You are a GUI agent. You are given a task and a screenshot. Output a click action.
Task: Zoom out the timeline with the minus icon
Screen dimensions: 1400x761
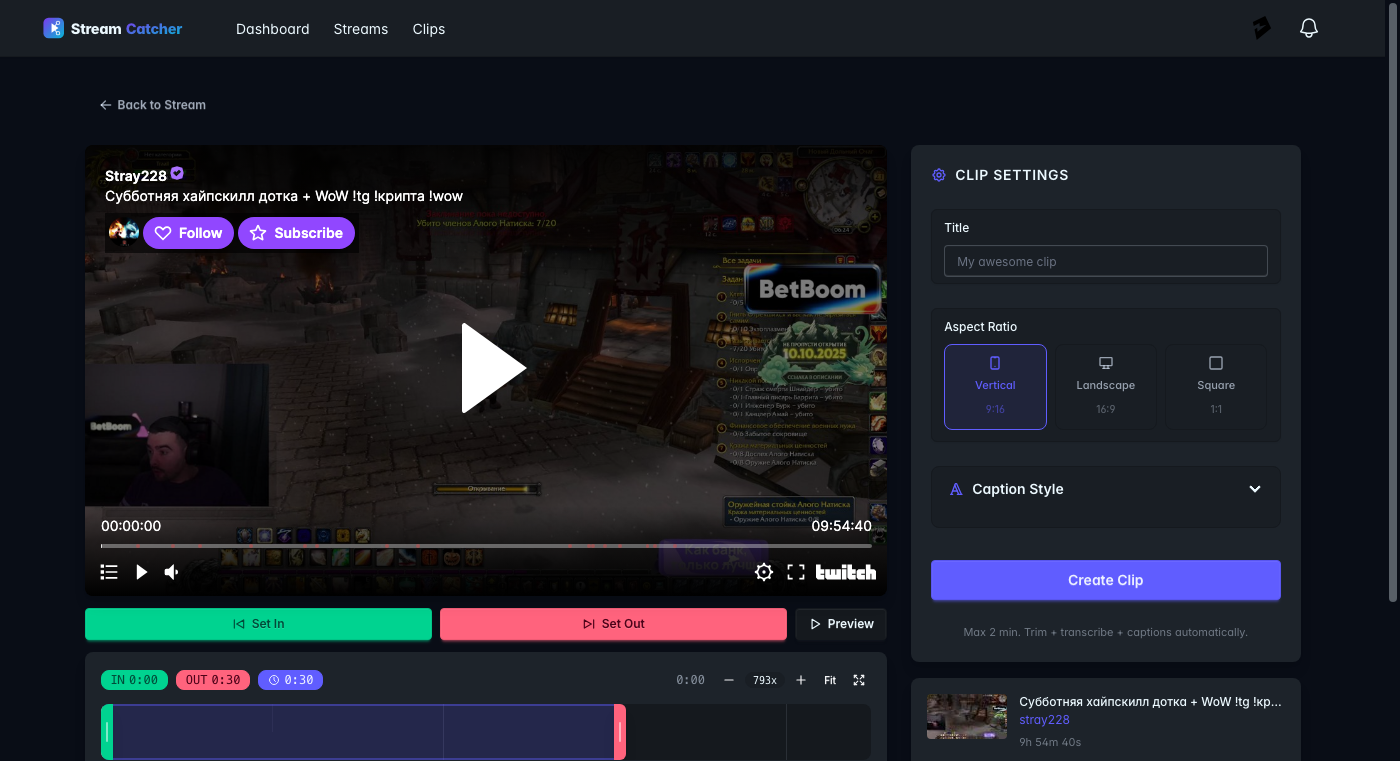(729, 680)
